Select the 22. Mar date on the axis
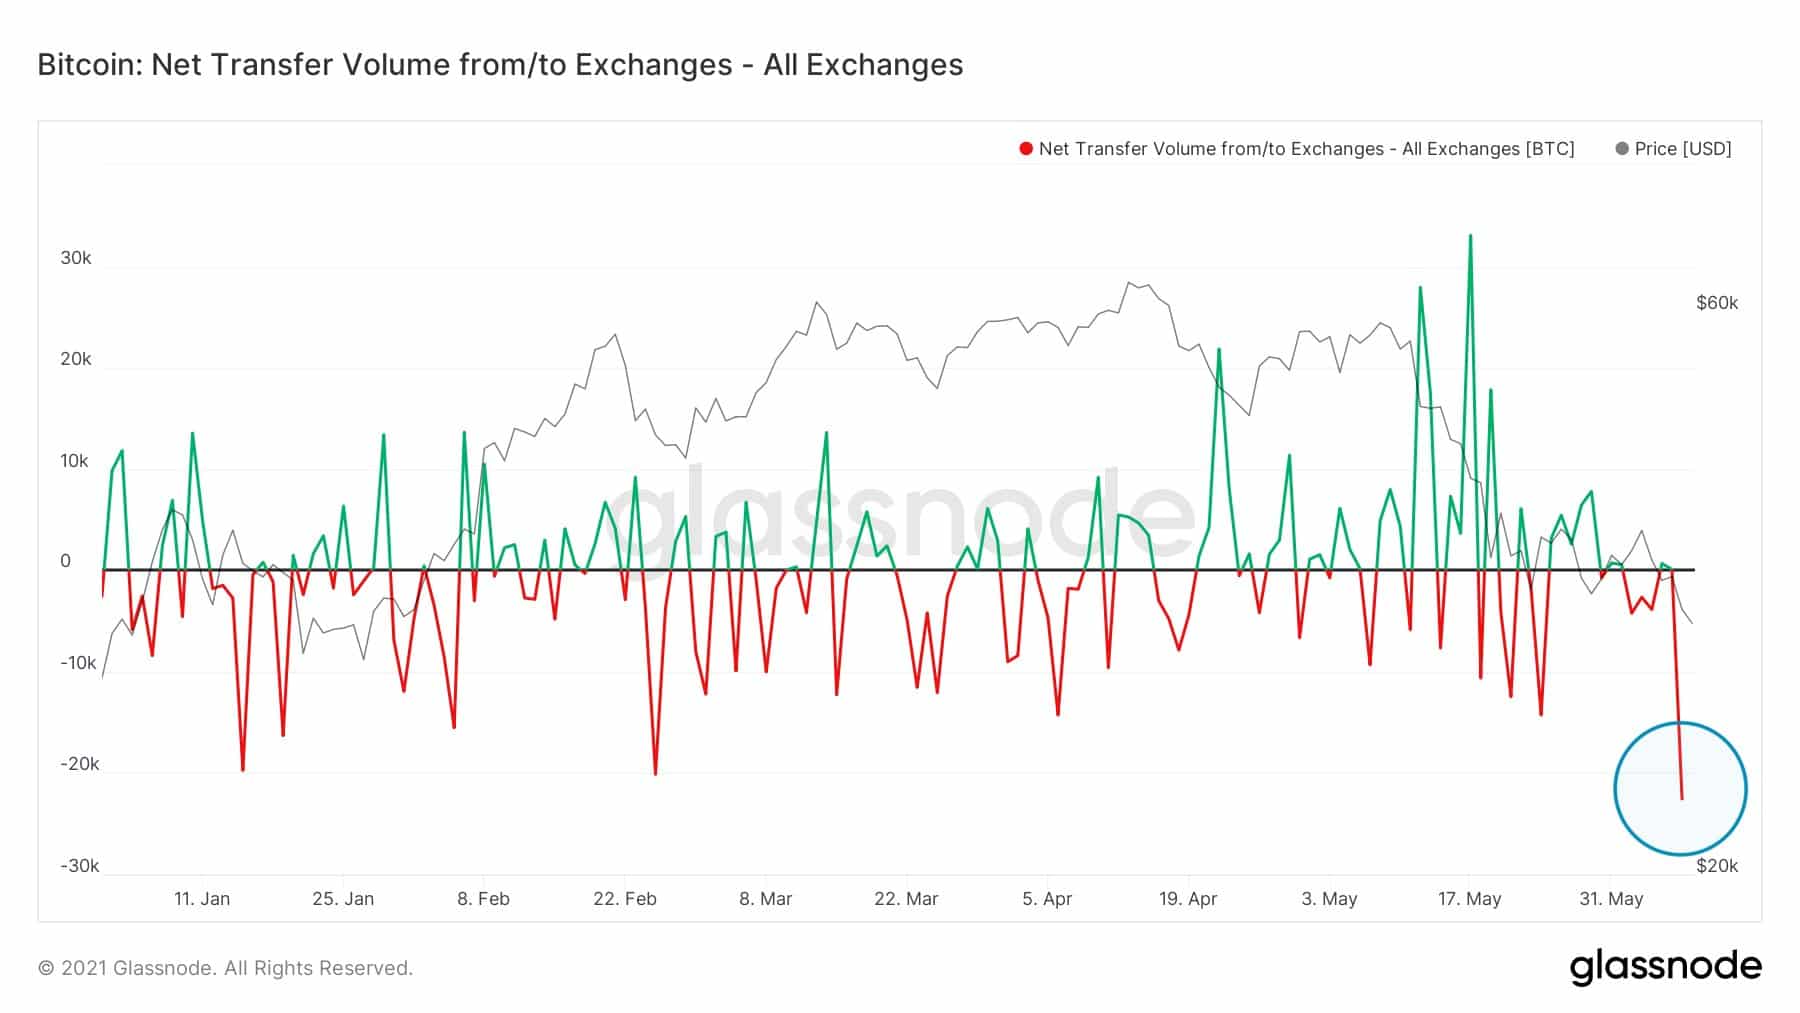This screenshot has width=1800, height=1013. point(906,899)
